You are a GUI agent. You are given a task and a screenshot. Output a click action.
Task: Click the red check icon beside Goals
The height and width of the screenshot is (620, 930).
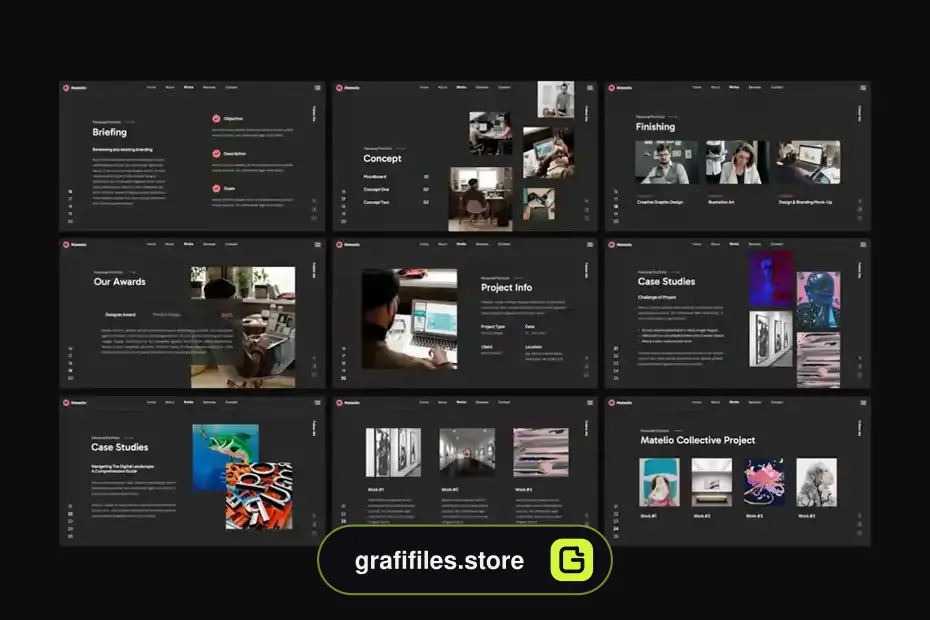coord(216,189)
